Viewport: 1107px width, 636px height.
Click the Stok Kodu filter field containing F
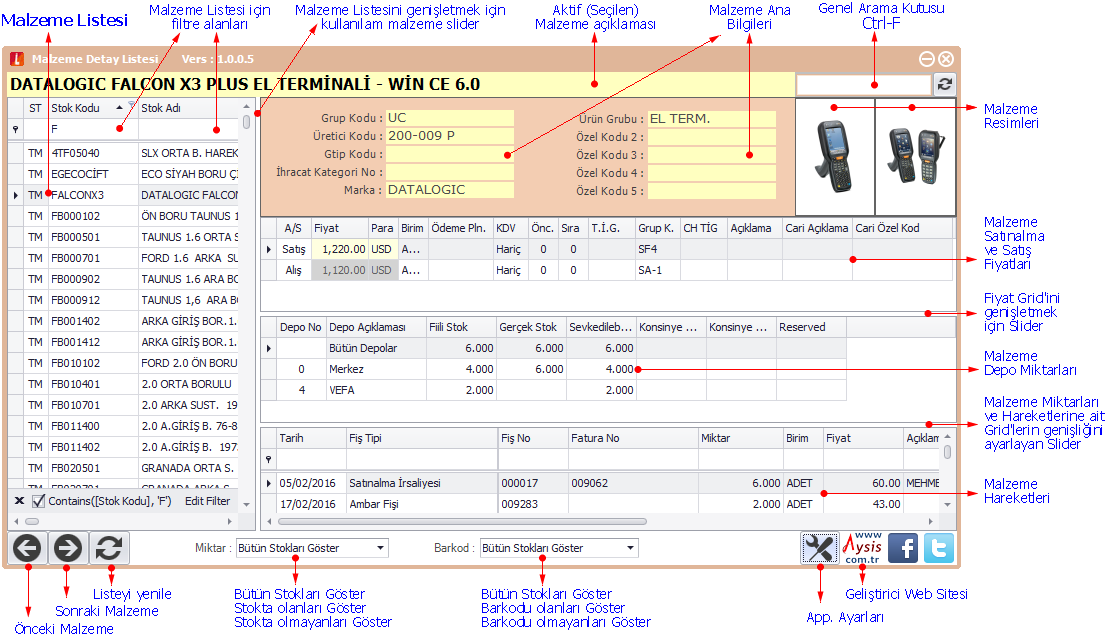point(92,129)
